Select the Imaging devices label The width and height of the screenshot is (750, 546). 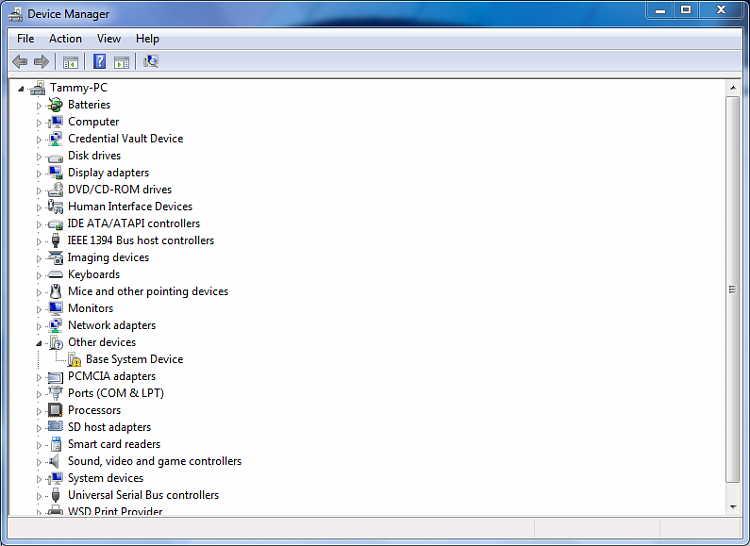tap(108, 258)
